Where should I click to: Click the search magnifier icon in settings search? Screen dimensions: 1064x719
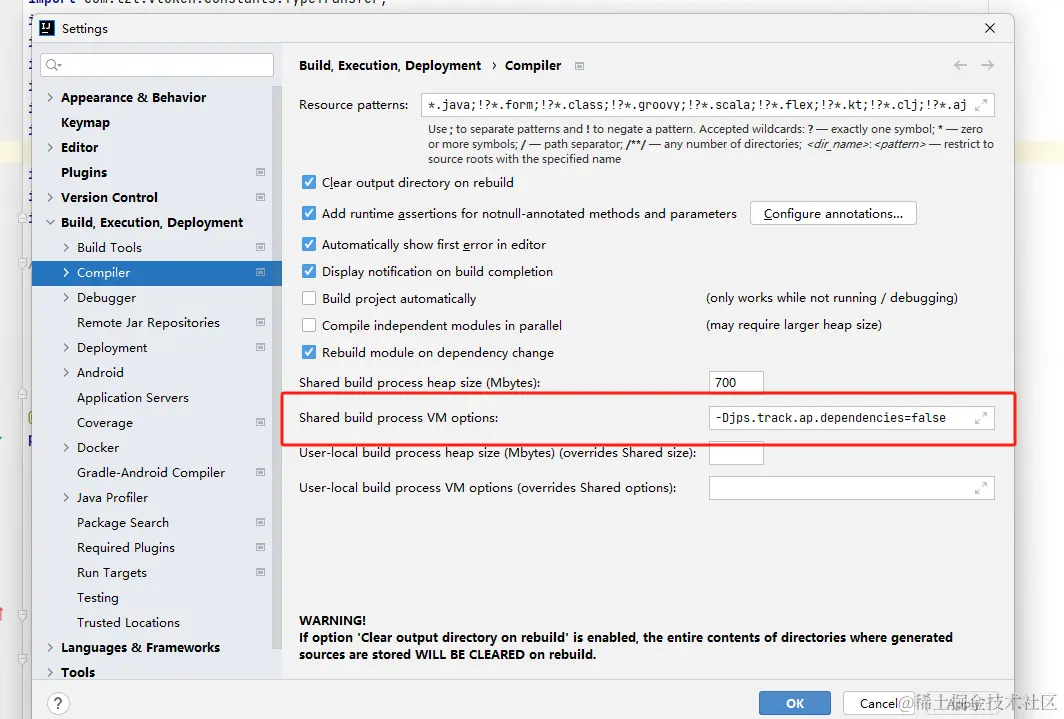(x=53, y=65)
